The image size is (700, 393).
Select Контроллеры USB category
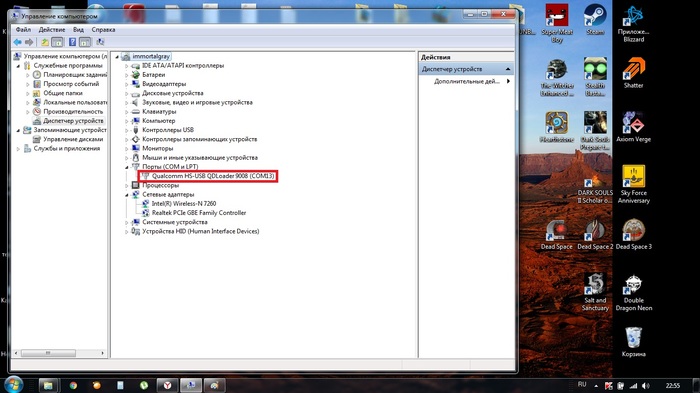coord(168,130)
